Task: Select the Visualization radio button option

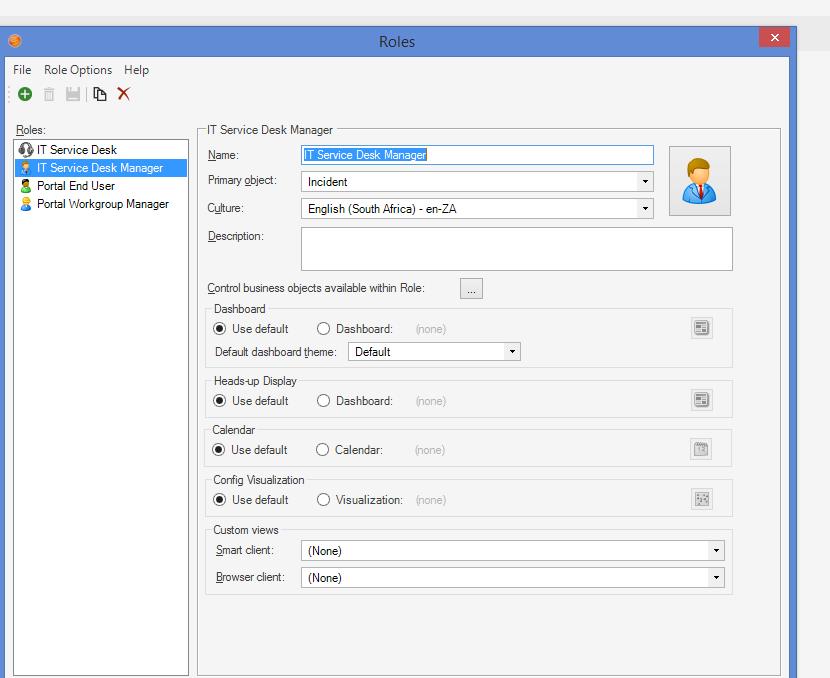Action: click(324, 500)
